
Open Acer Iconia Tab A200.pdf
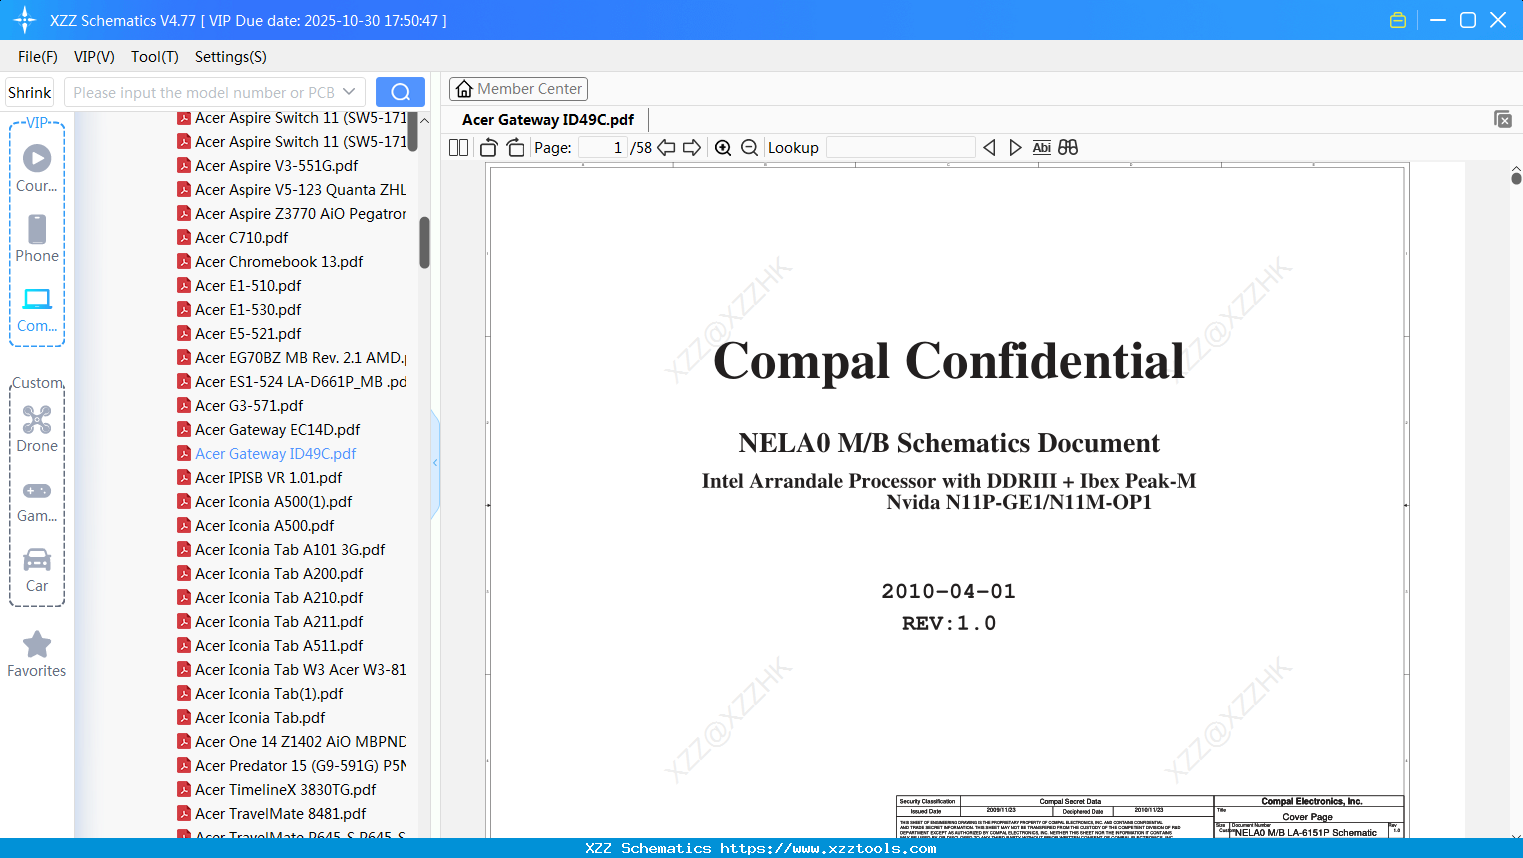click(x=270, y=574)
